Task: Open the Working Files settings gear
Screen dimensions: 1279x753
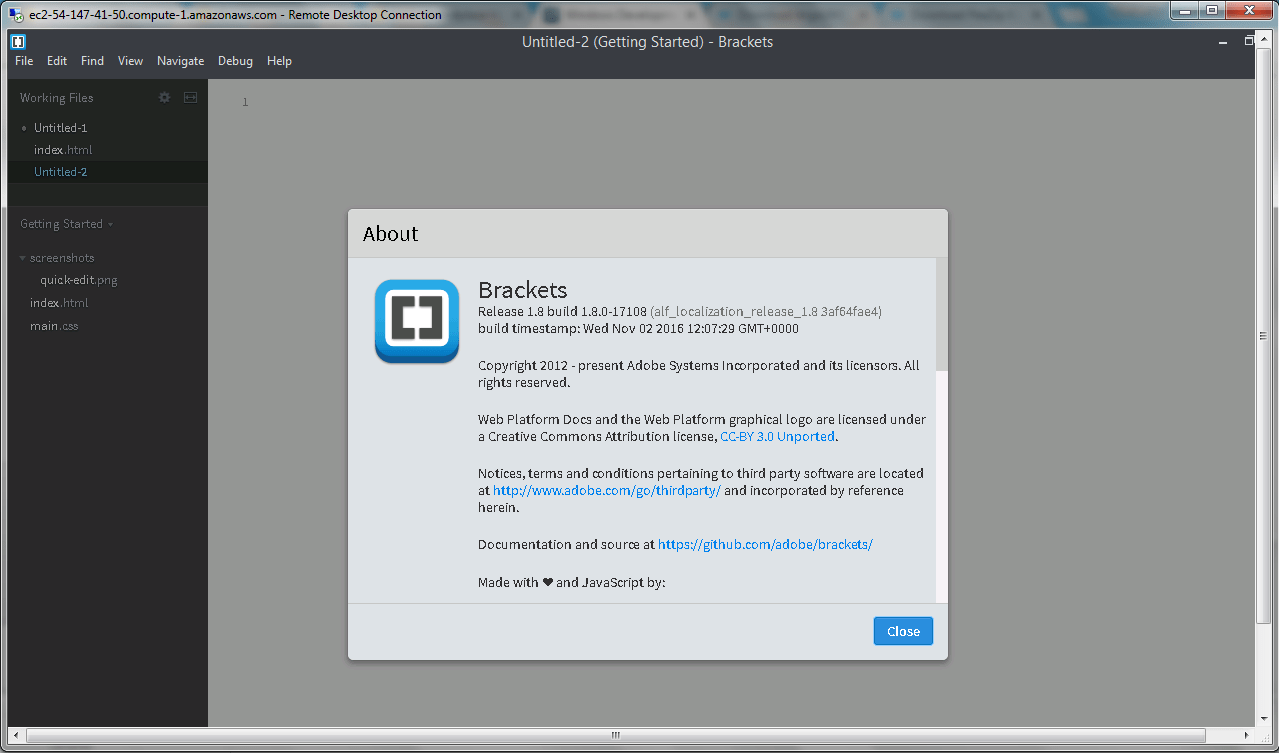Action: [163, 97]
